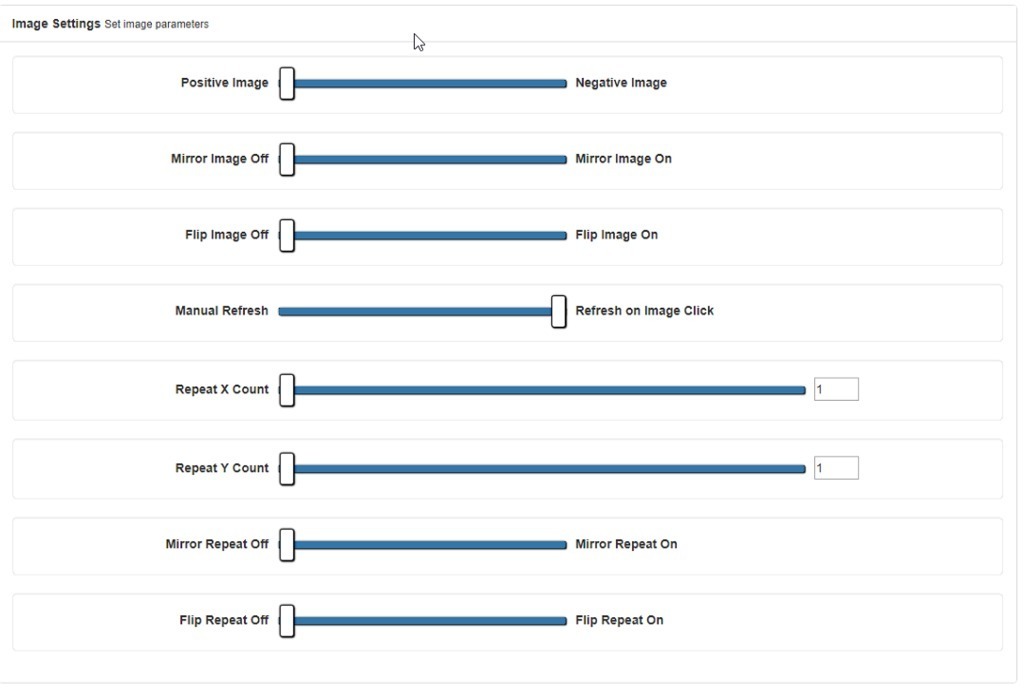Click the Mirror Repeat Off slider handle
The width and height of the screenshot is (1024, 698).
287,544
